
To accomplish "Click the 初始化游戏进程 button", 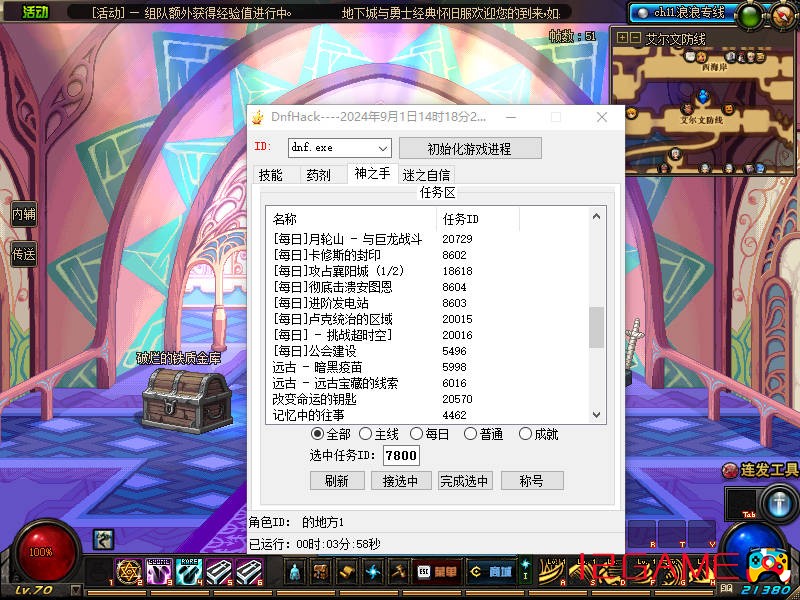I will click(470, 148).
